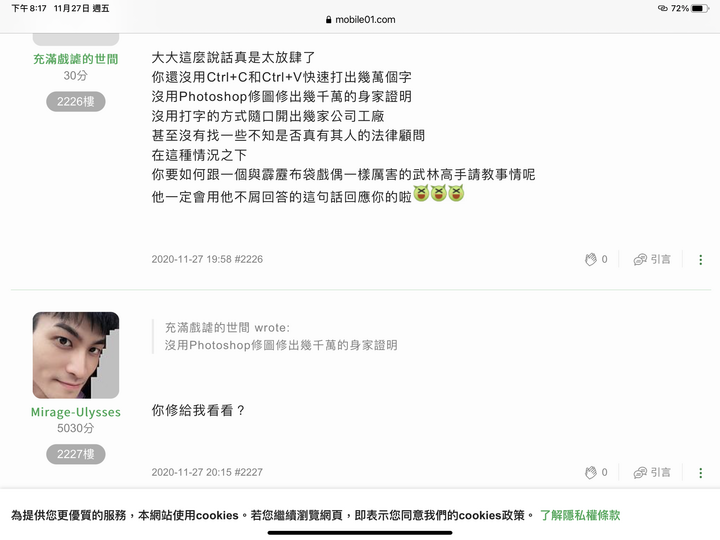Click the clap icon on post #2227
Image resolution: width=720 pixels, height=540 pixels.
(591, 472)
